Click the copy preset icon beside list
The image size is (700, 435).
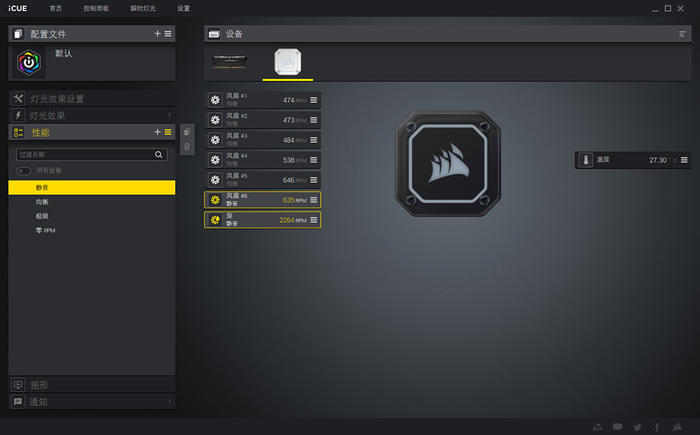[187, 132]
